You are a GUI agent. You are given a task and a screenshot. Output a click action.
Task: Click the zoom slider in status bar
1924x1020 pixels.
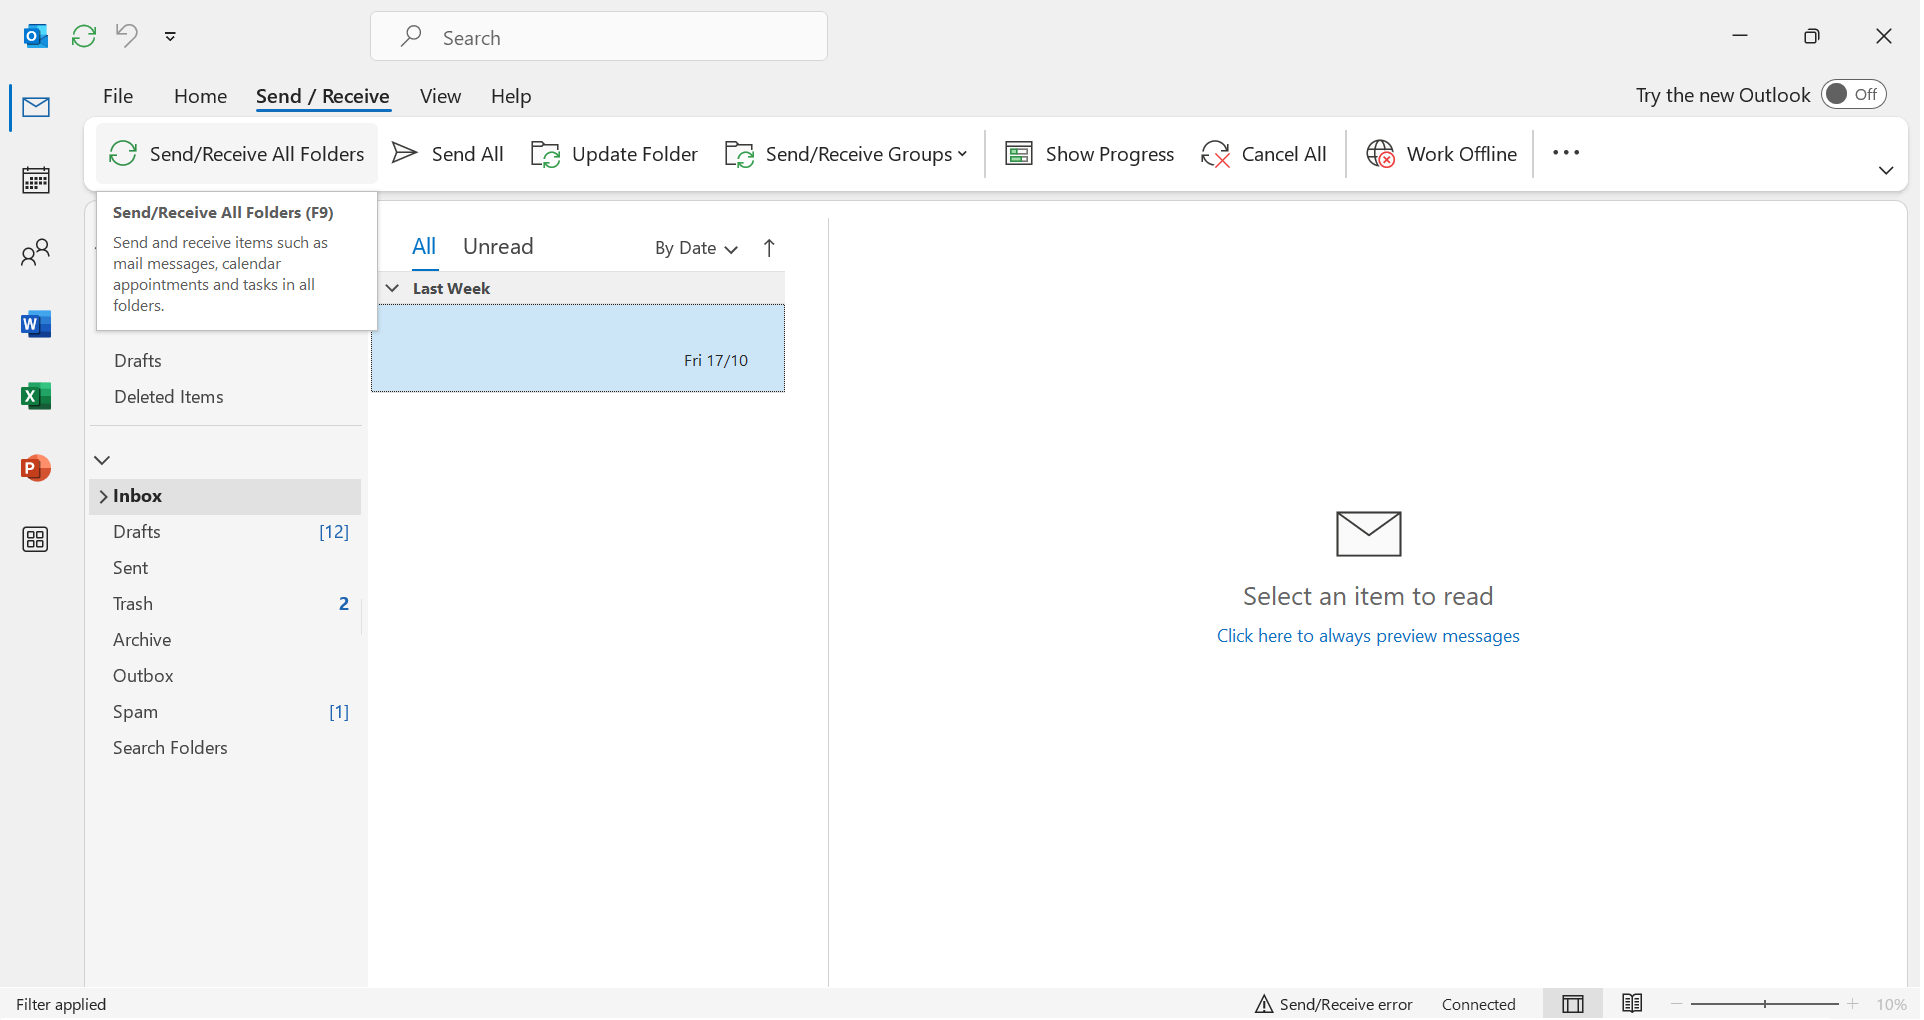1764,1004
